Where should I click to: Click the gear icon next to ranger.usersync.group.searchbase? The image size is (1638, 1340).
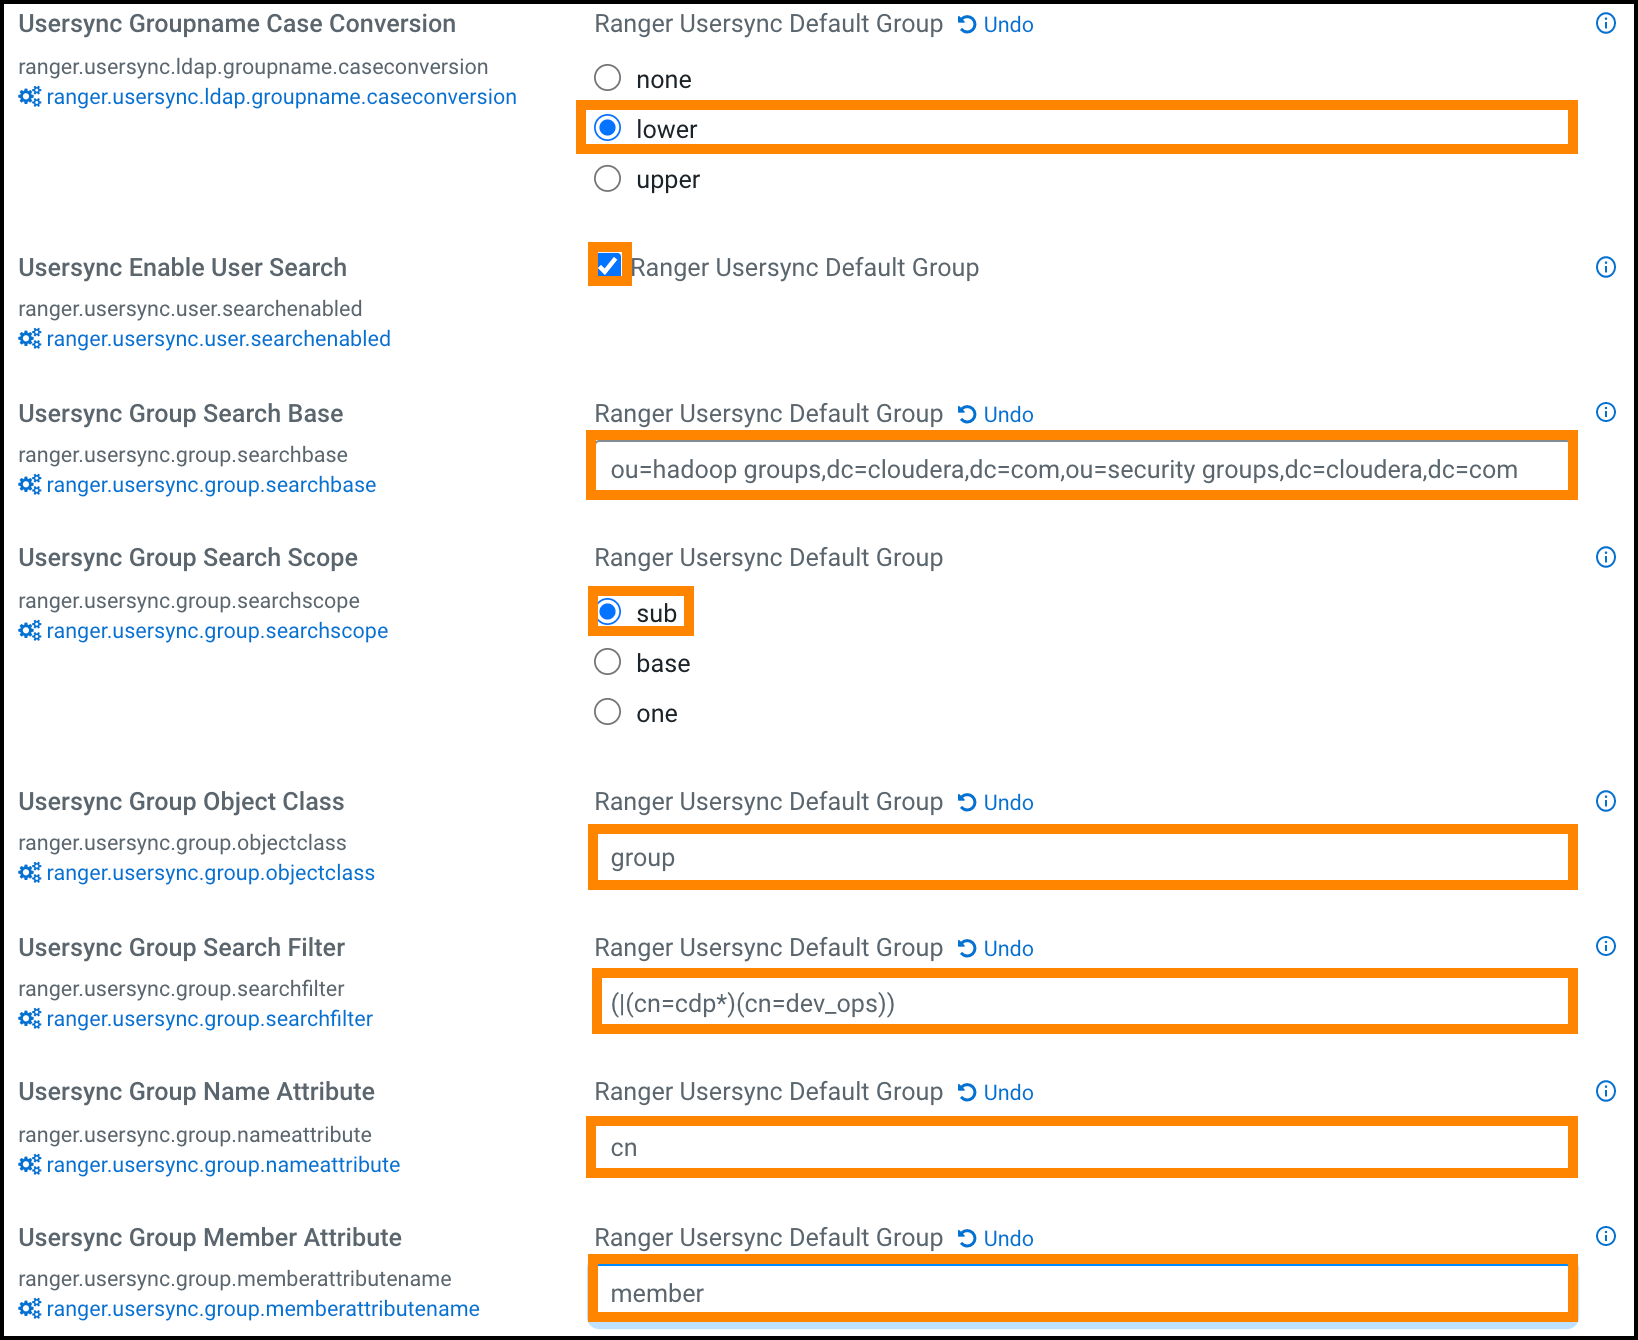28,485
